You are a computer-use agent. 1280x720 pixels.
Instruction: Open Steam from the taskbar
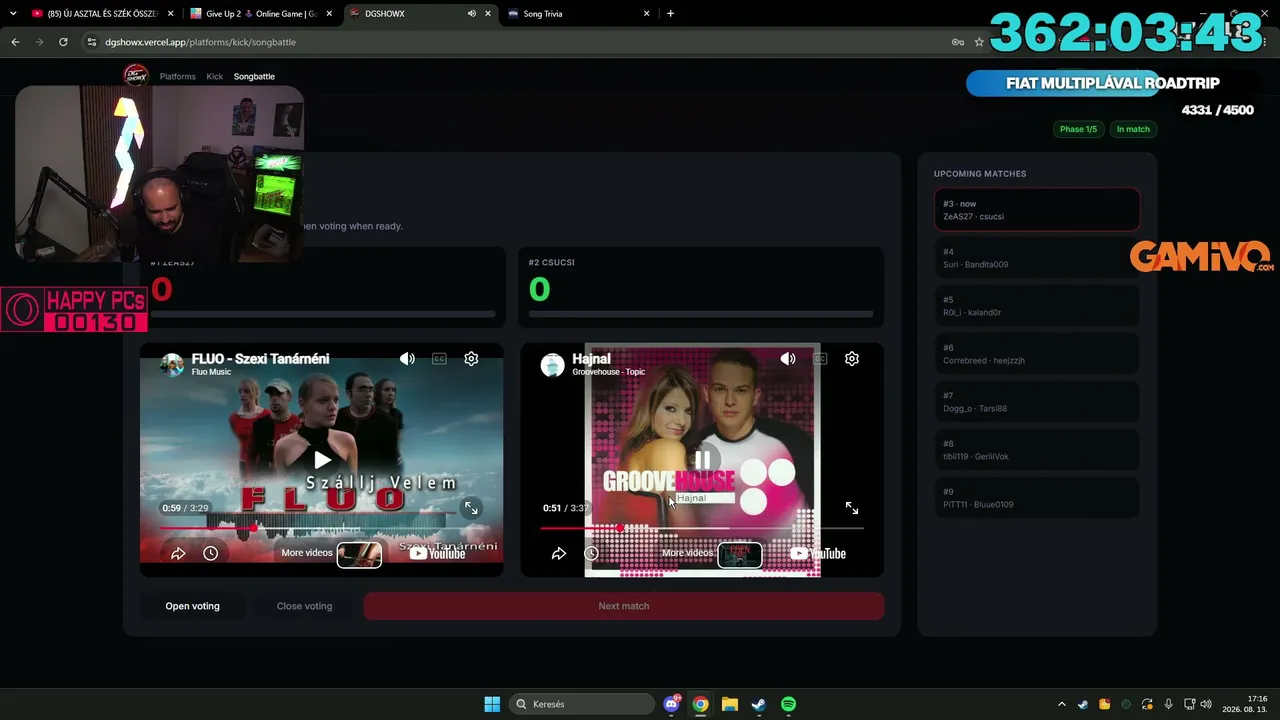tap(759, 704)
